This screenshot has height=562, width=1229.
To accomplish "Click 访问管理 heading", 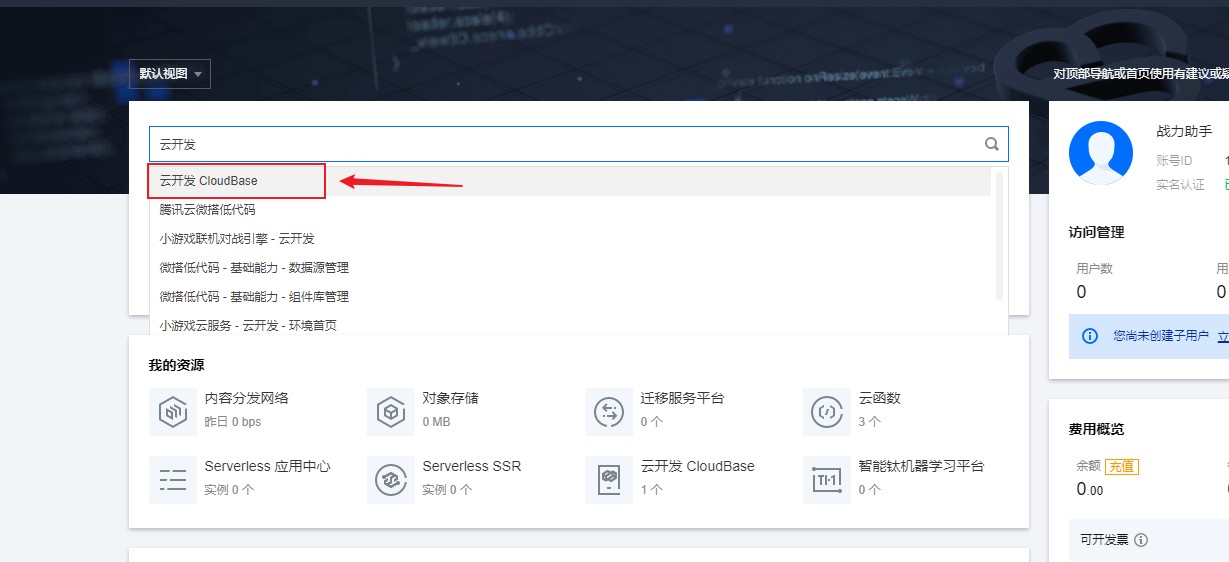I will coord(1096,232).
